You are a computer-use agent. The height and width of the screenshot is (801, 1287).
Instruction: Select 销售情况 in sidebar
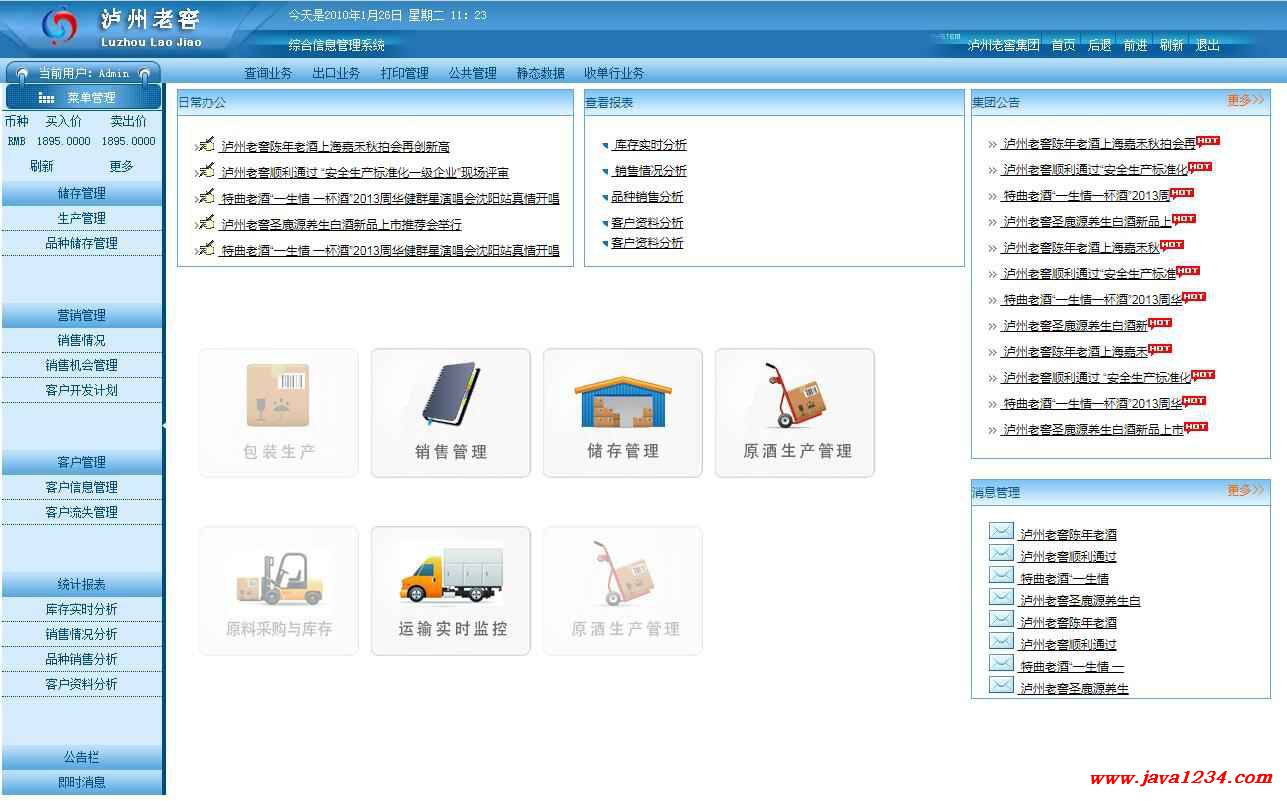coord(81,340)
